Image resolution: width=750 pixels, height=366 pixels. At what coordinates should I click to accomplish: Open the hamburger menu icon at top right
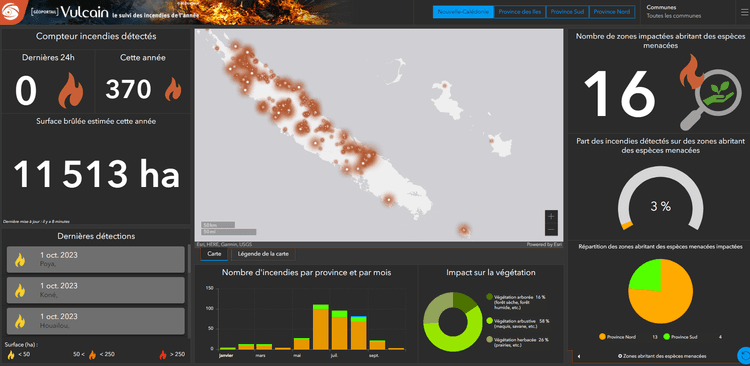click(743, 12)
